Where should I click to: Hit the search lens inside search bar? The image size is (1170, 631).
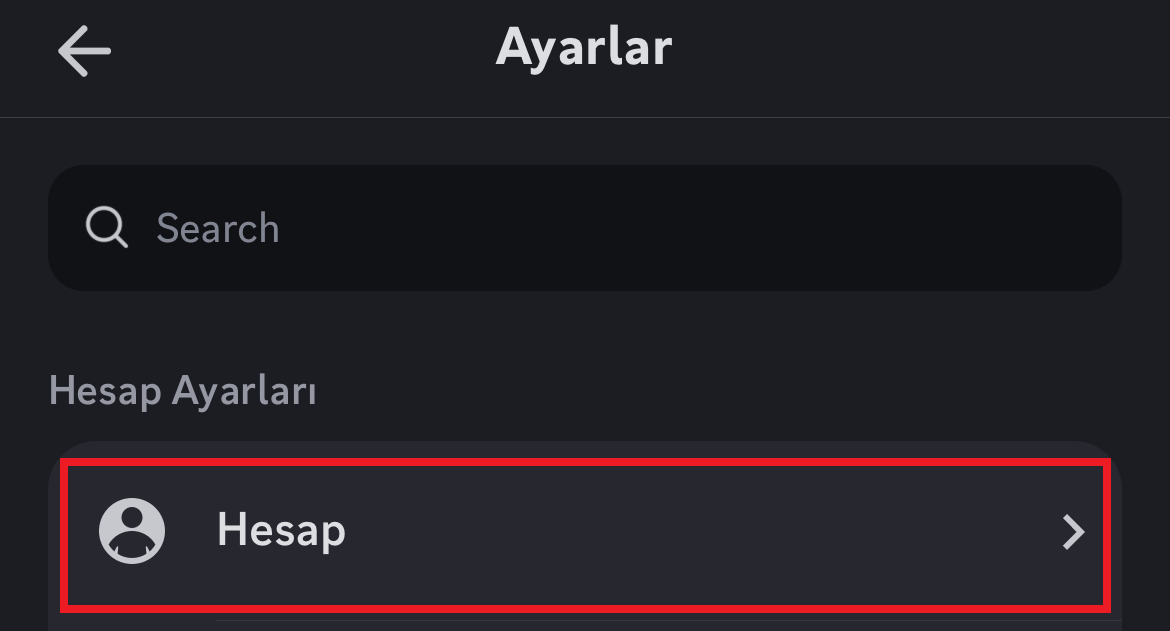pyautogui.click(x=106, y=228)
